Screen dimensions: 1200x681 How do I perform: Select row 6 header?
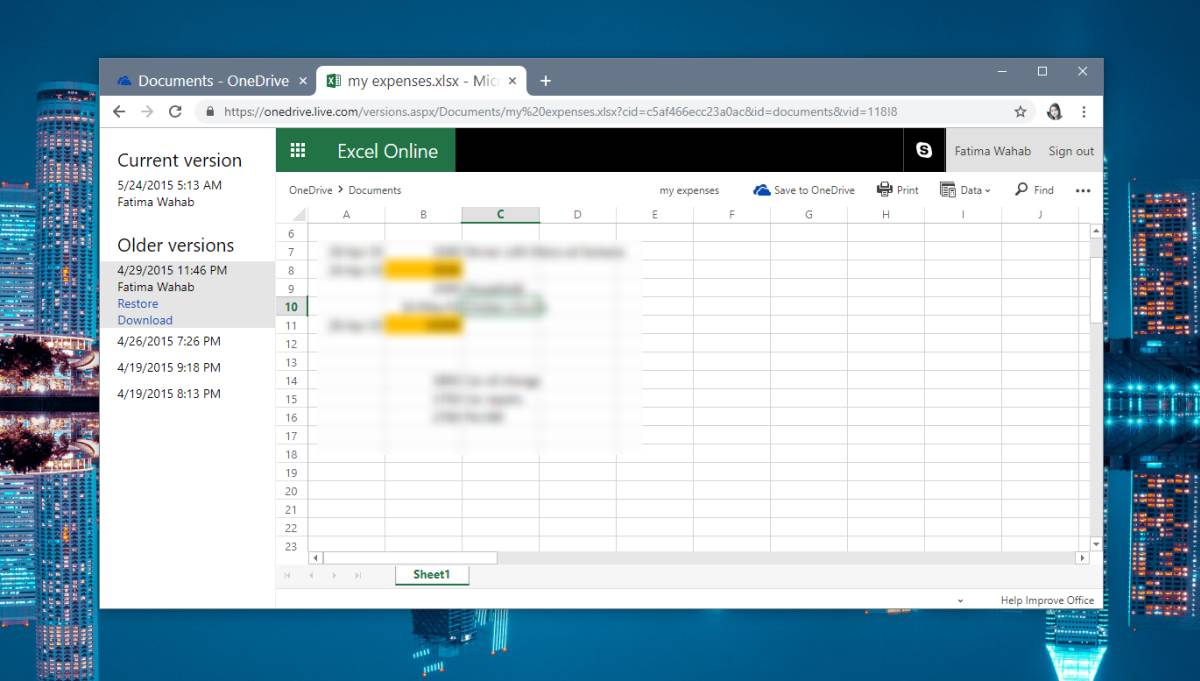[x=291, y=233]
